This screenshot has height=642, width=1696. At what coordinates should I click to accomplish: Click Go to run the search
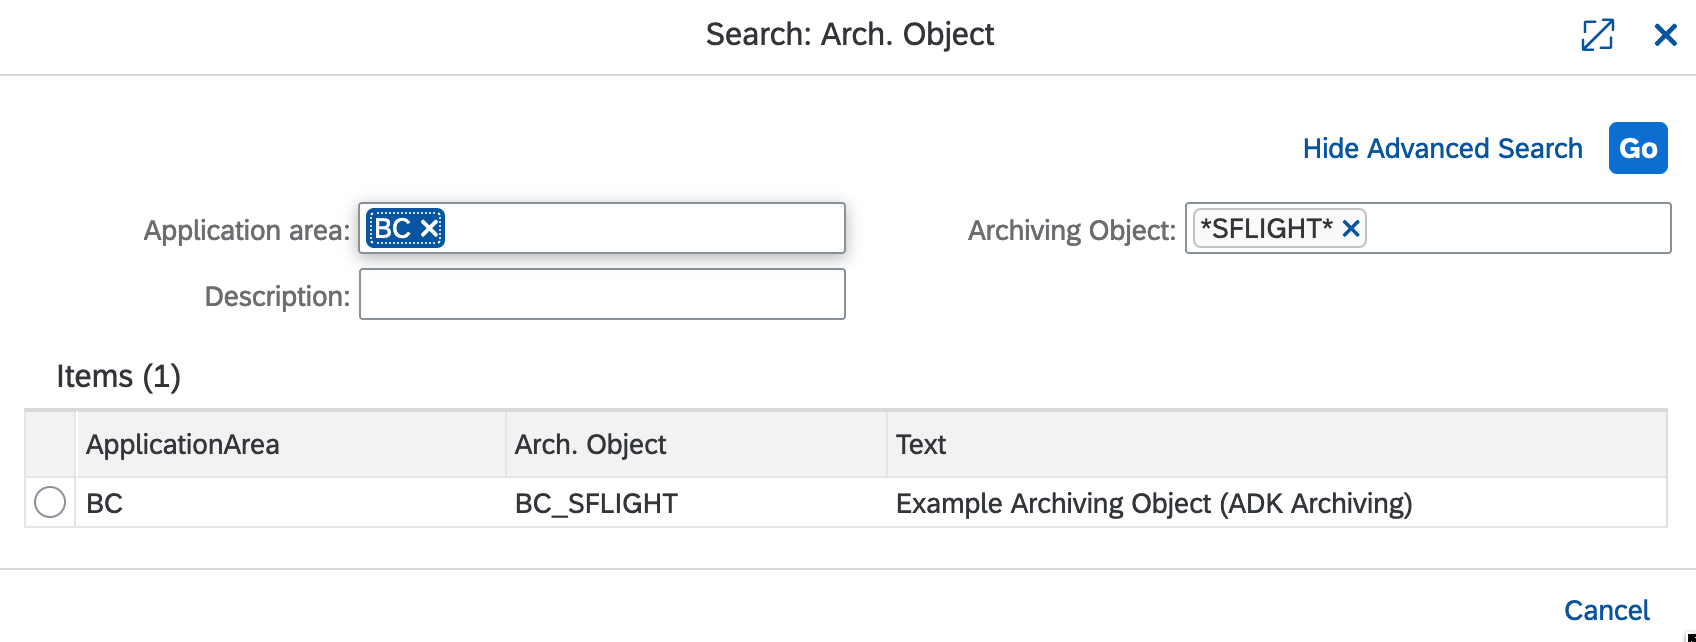1638,148
